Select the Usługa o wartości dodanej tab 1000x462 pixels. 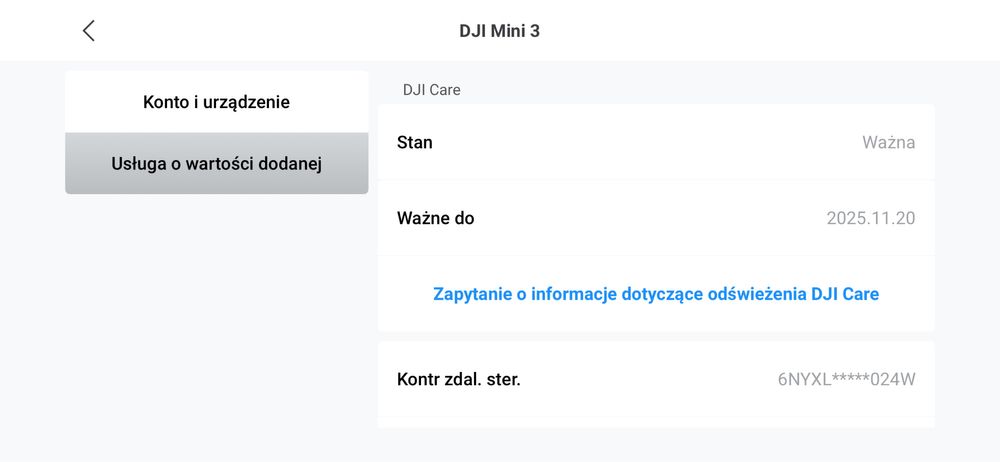pos(216,163)
